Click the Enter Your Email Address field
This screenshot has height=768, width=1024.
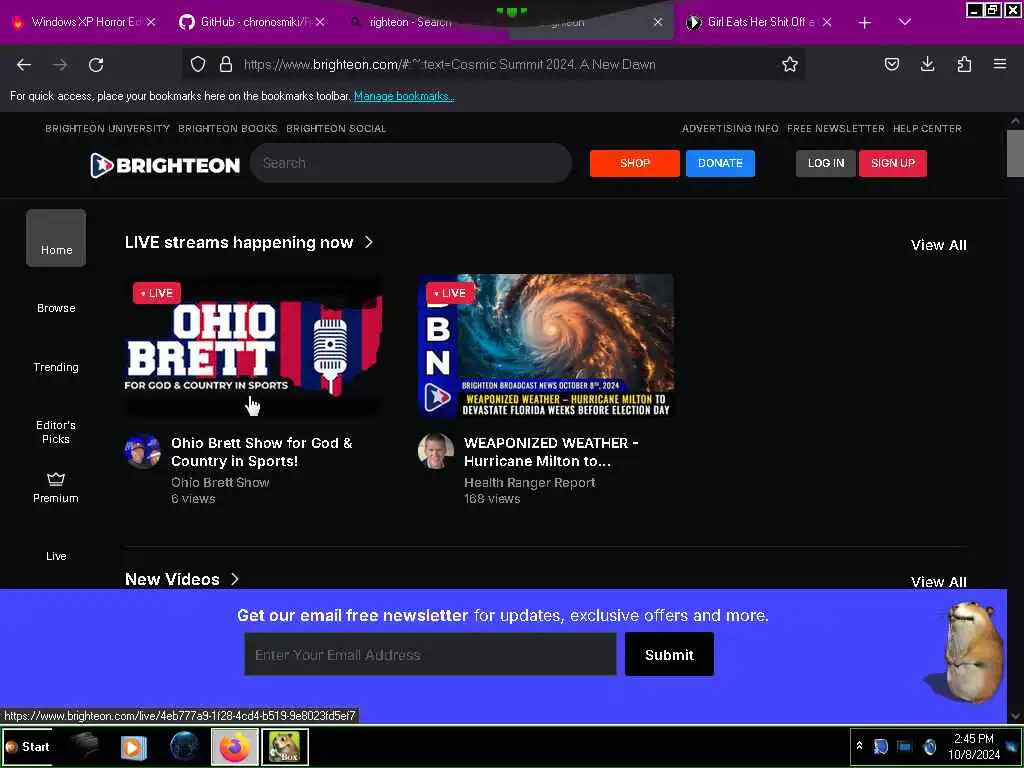click(430, 654)
